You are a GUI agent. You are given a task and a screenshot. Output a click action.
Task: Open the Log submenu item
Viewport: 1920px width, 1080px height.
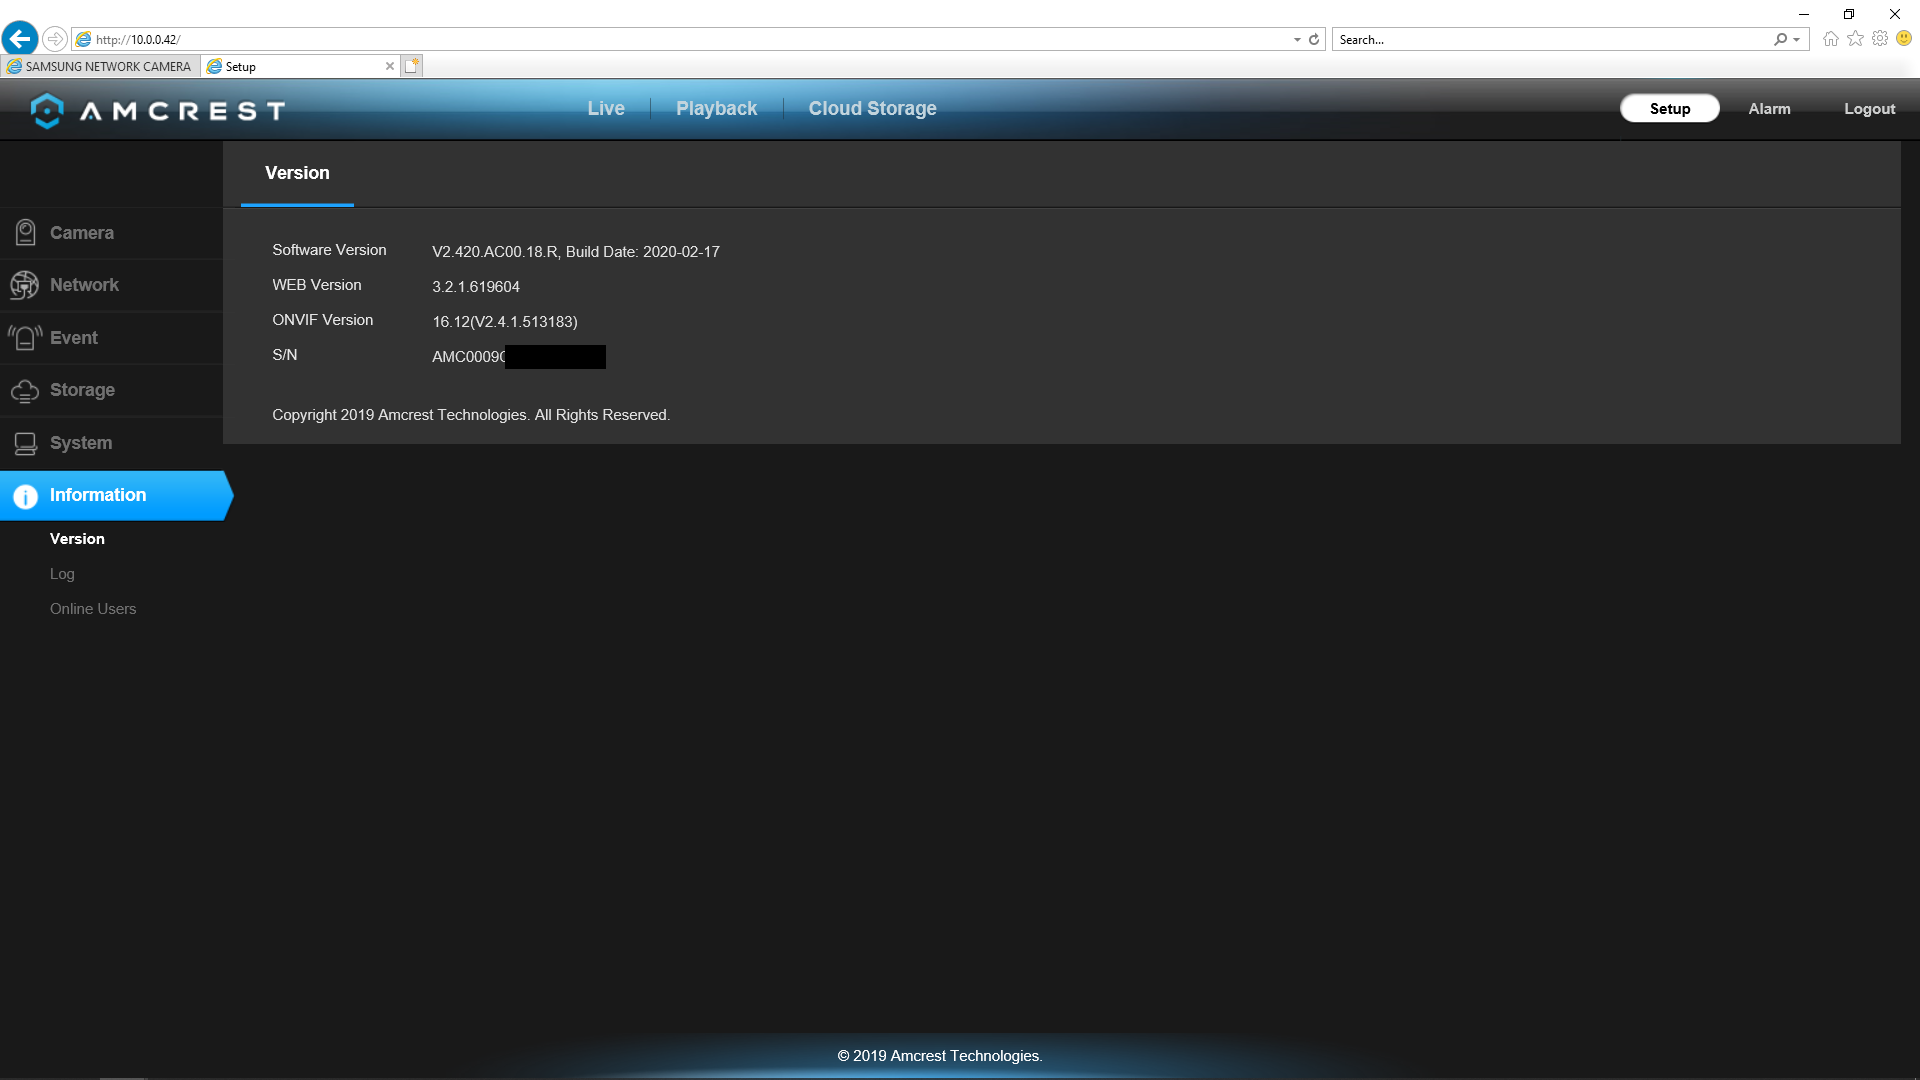[62, 574]
